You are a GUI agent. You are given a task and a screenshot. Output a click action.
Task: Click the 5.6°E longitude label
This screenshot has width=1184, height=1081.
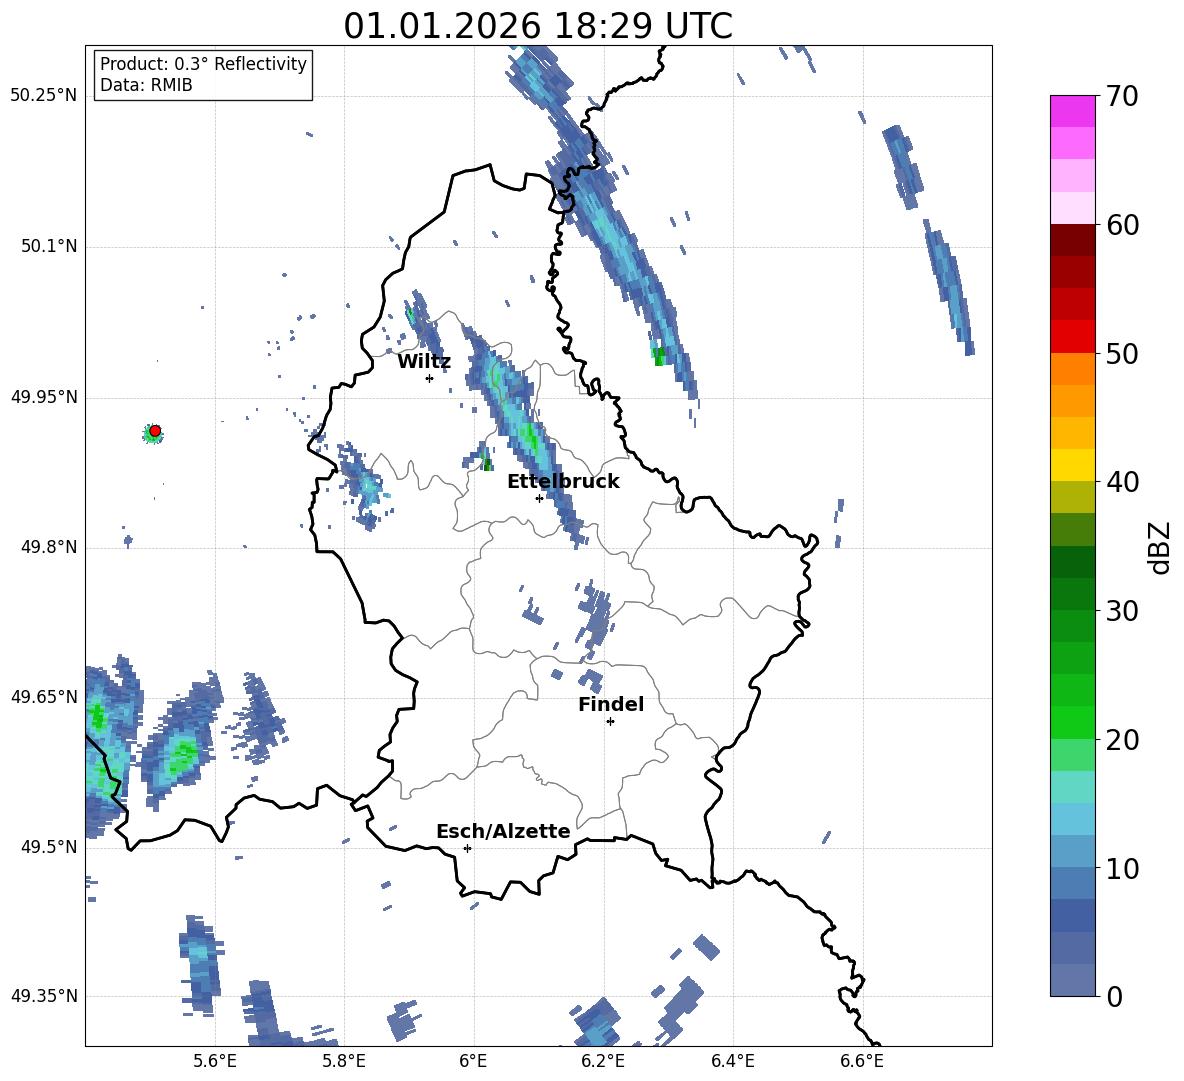tap(215, 1061)
